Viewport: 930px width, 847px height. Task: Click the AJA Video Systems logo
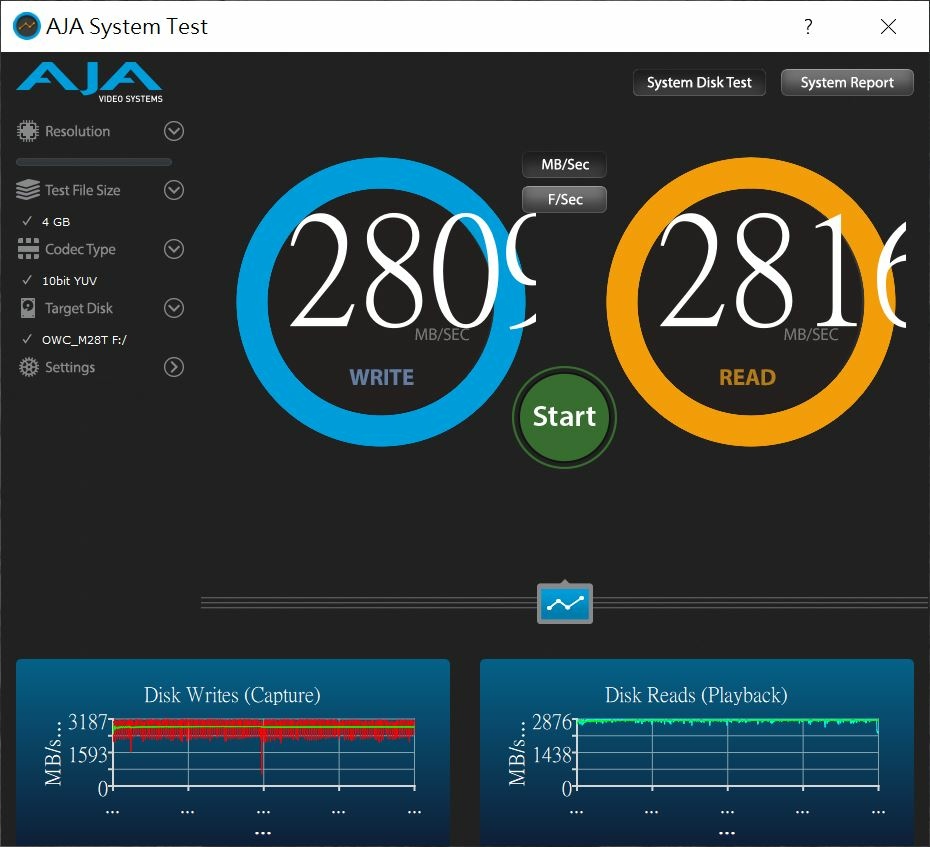pos(90,82)
